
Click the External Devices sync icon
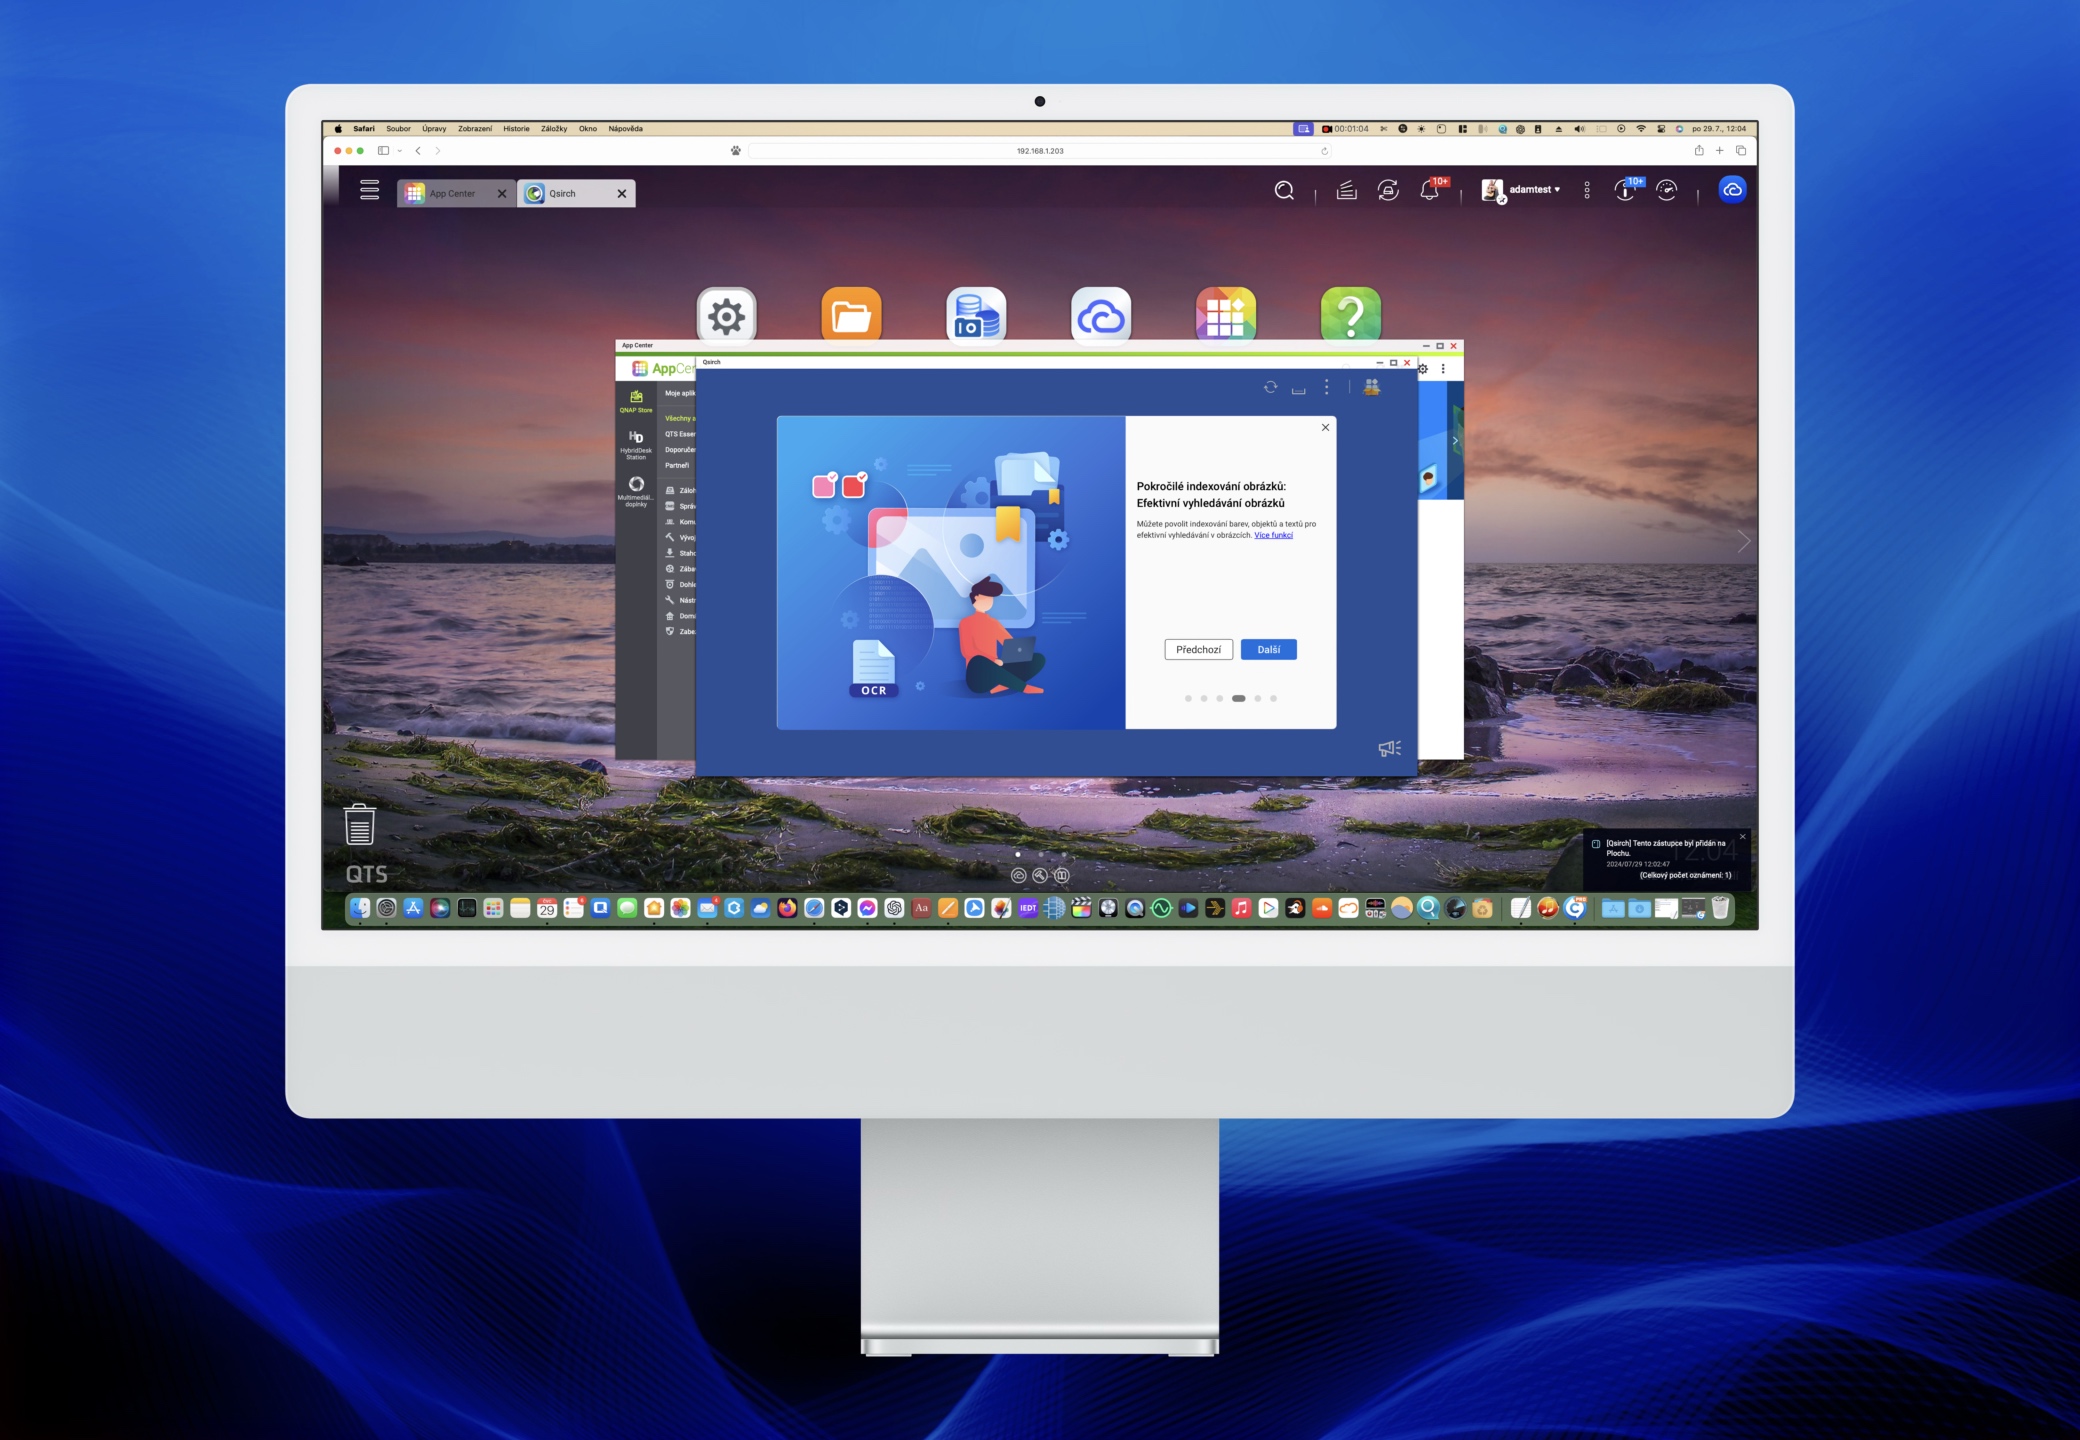click(1388, 190)
